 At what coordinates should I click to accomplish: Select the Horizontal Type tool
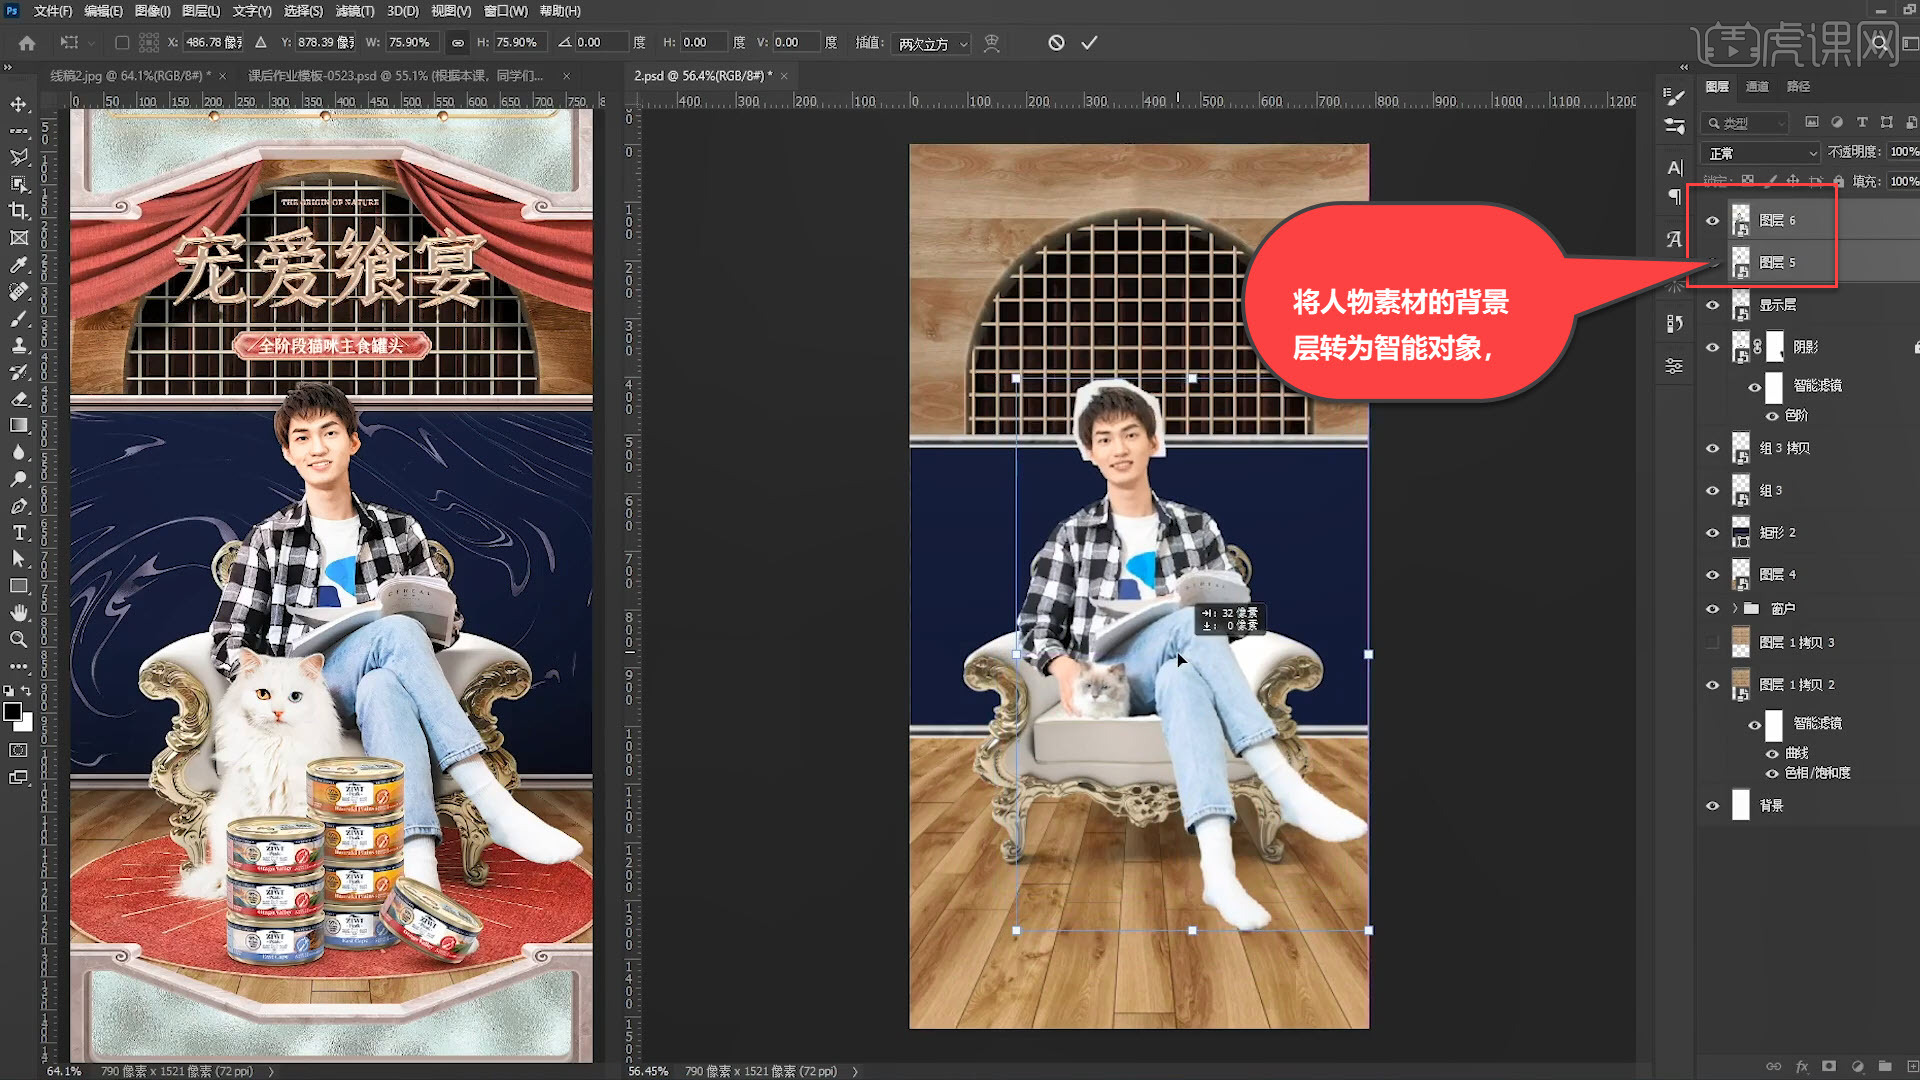[x=19, y=533]
